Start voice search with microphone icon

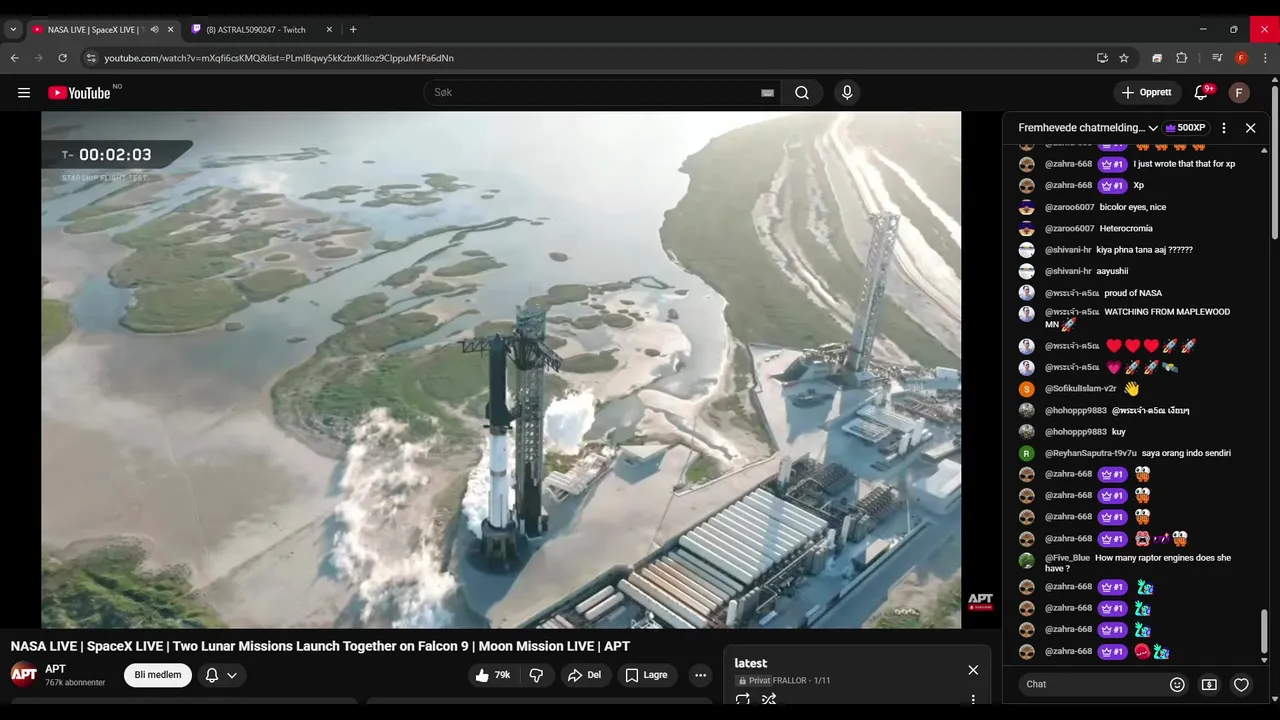847,93
